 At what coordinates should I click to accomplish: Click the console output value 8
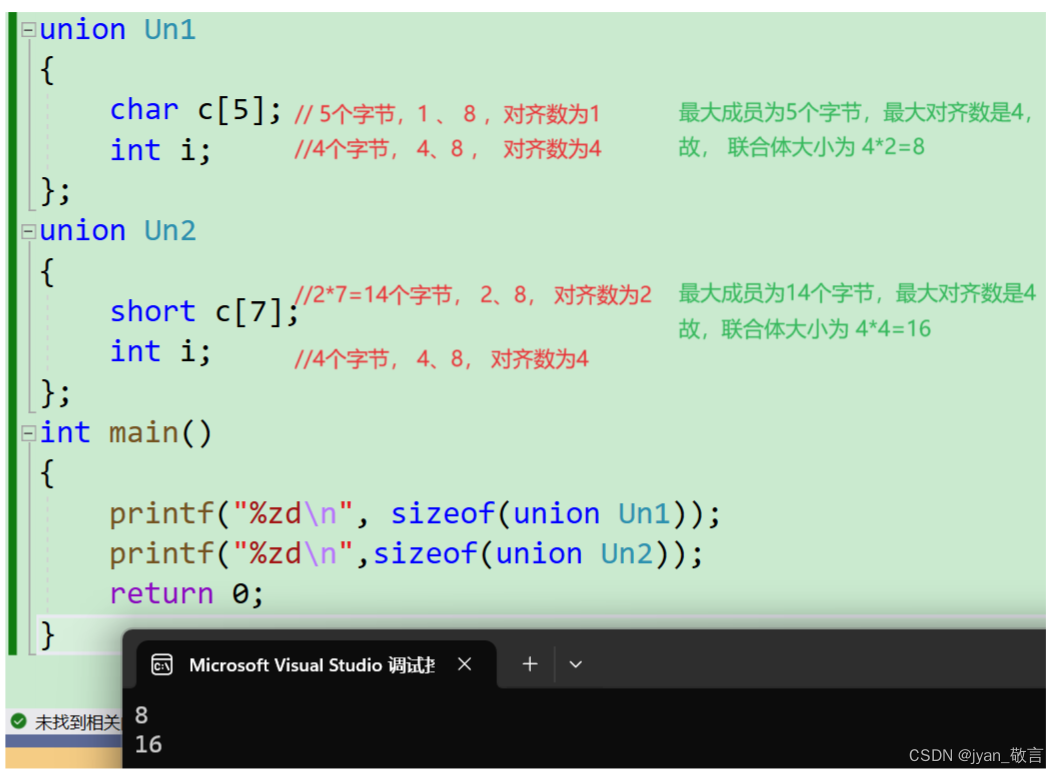click(141, 715)
